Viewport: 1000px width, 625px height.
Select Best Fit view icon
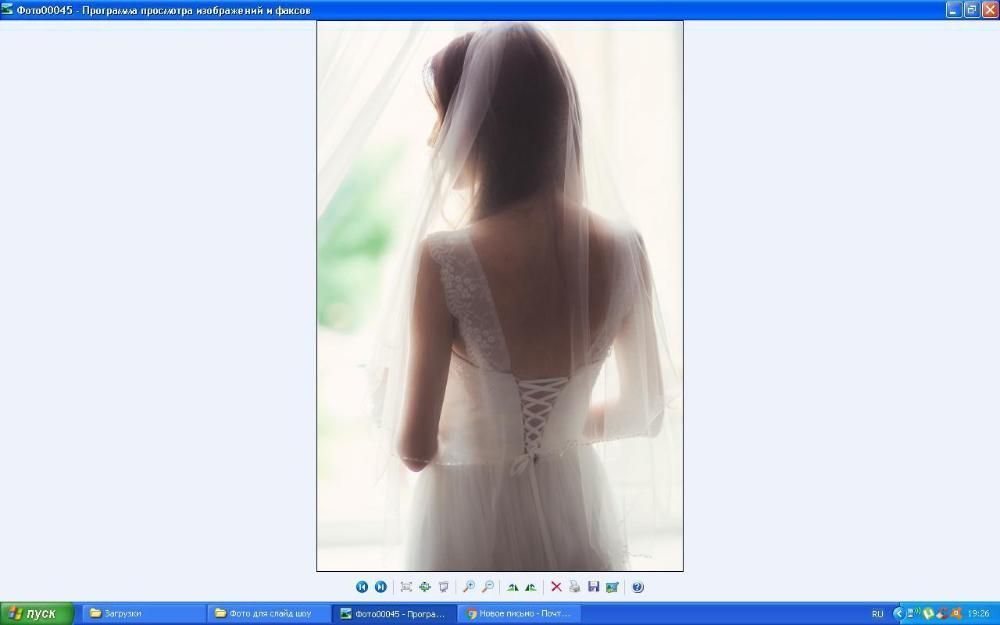tap(406, 587)
